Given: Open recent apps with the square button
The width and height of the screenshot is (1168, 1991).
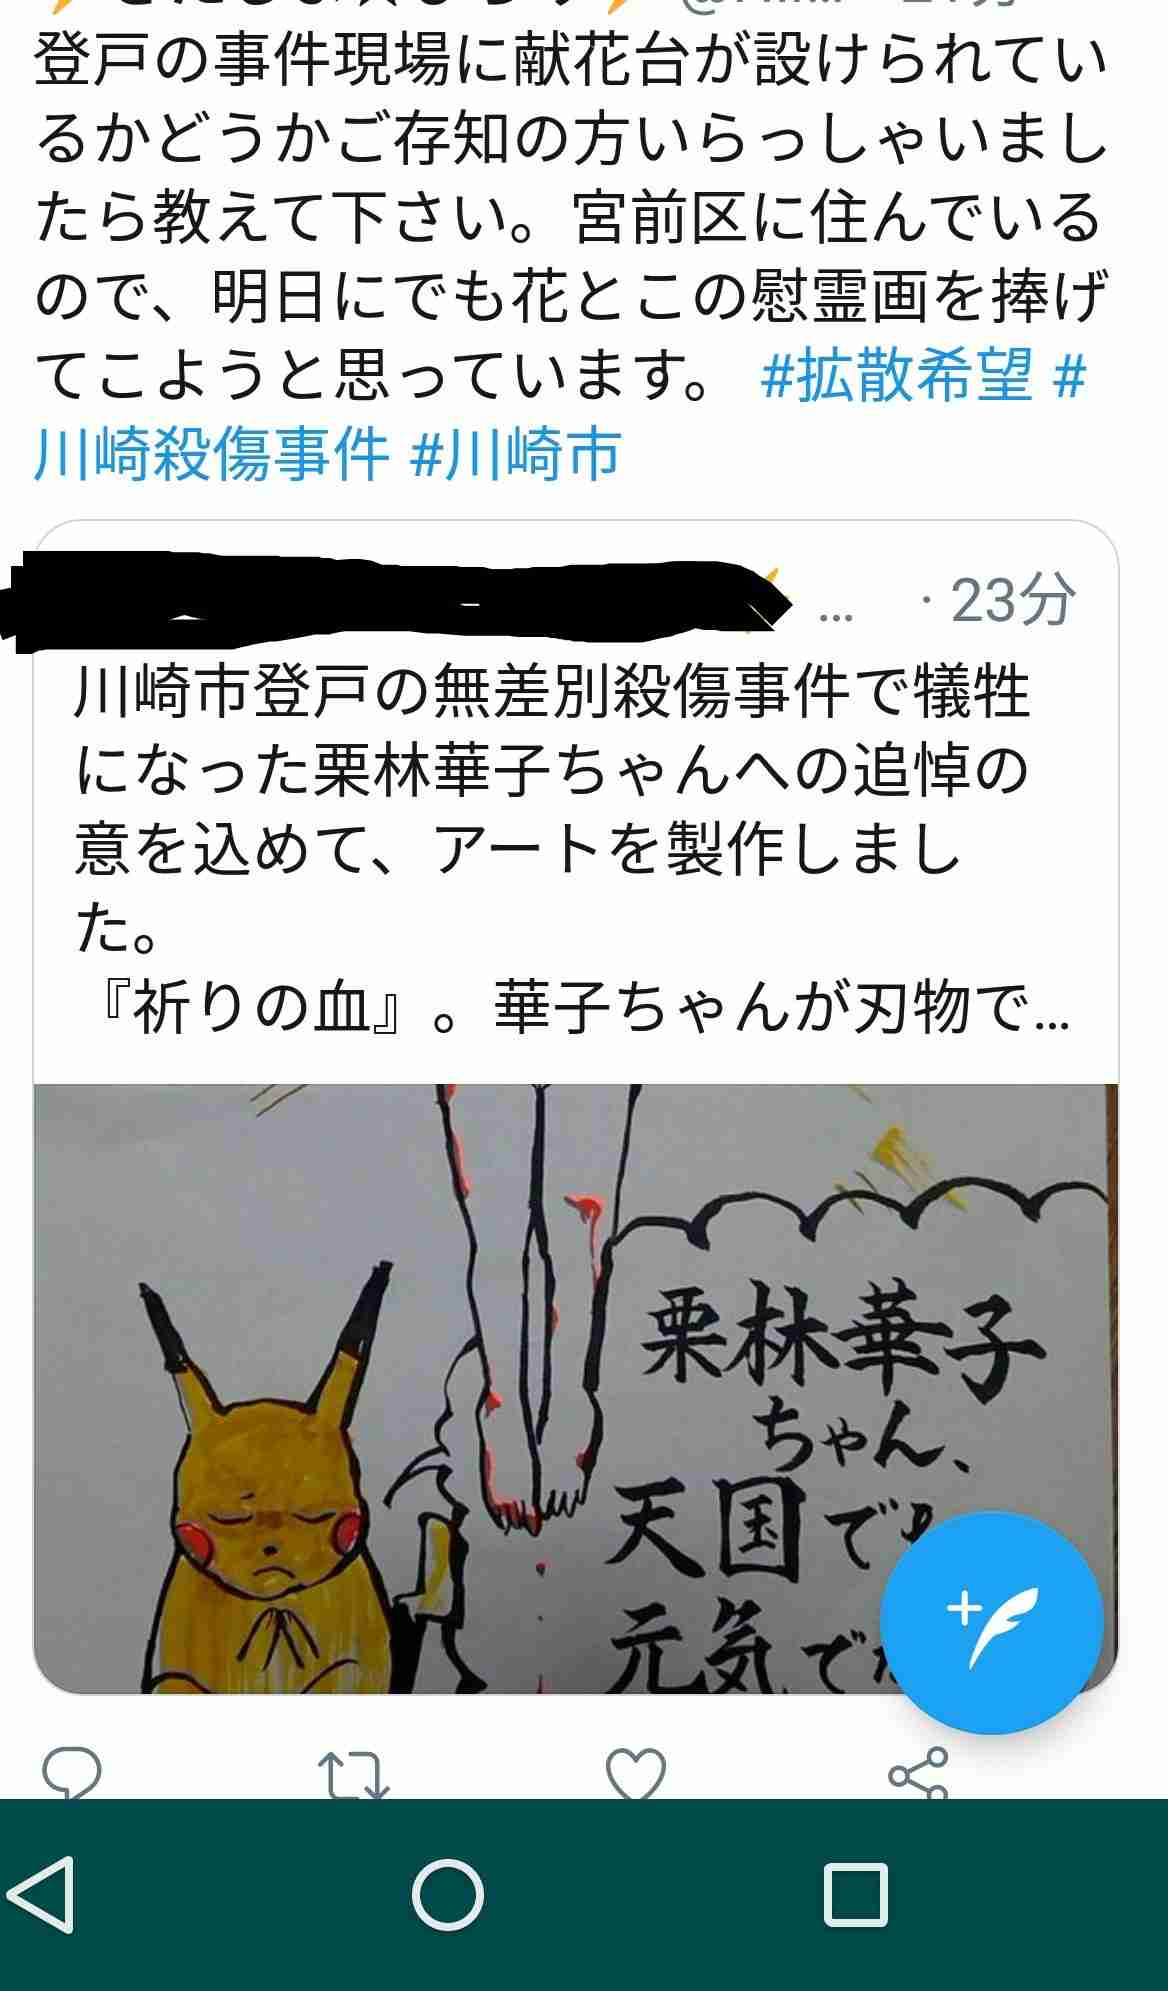Looking at the screenshot, I should coord(856,1894).
